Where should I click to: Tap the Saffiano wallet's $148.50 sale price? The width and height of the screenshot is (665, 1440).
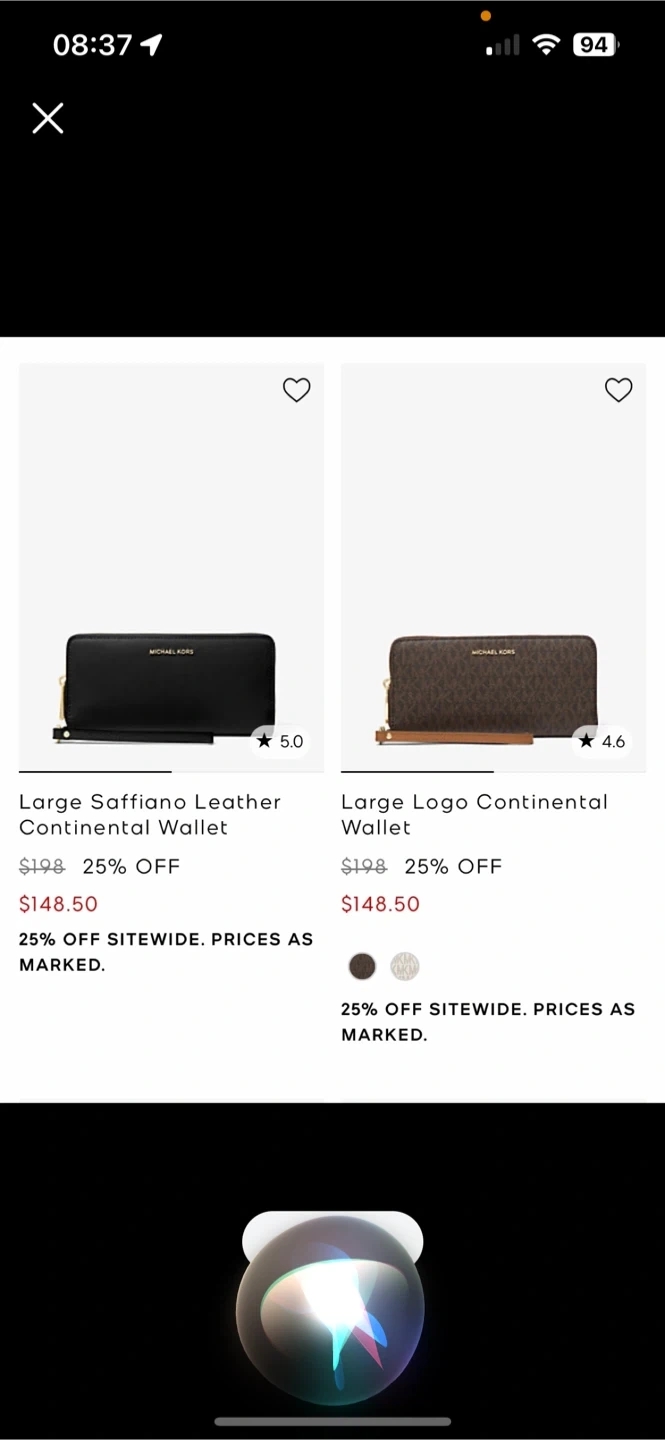(x=58, y=904)
